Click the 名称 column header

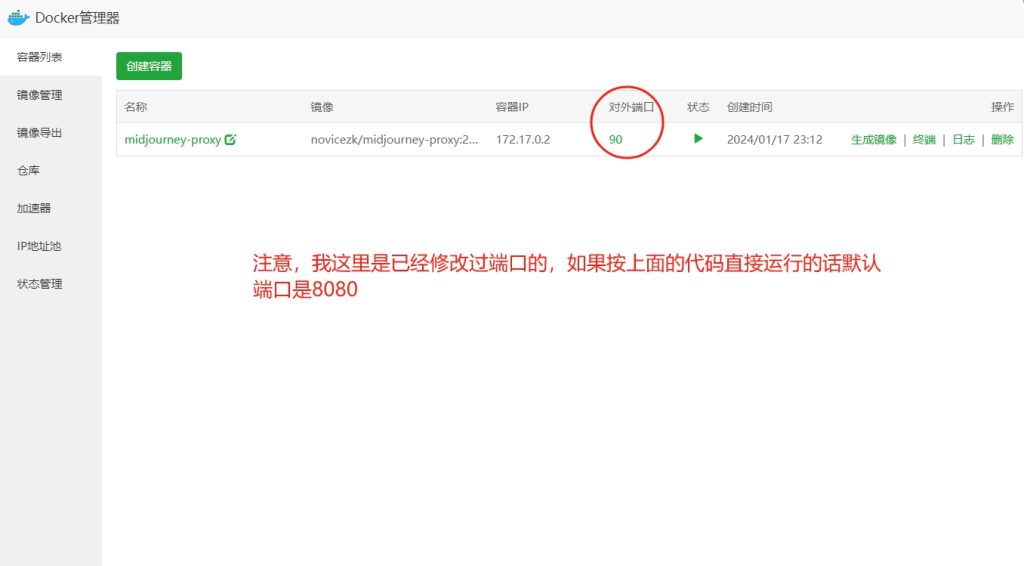pyautogui.click(x=136, y=106)
